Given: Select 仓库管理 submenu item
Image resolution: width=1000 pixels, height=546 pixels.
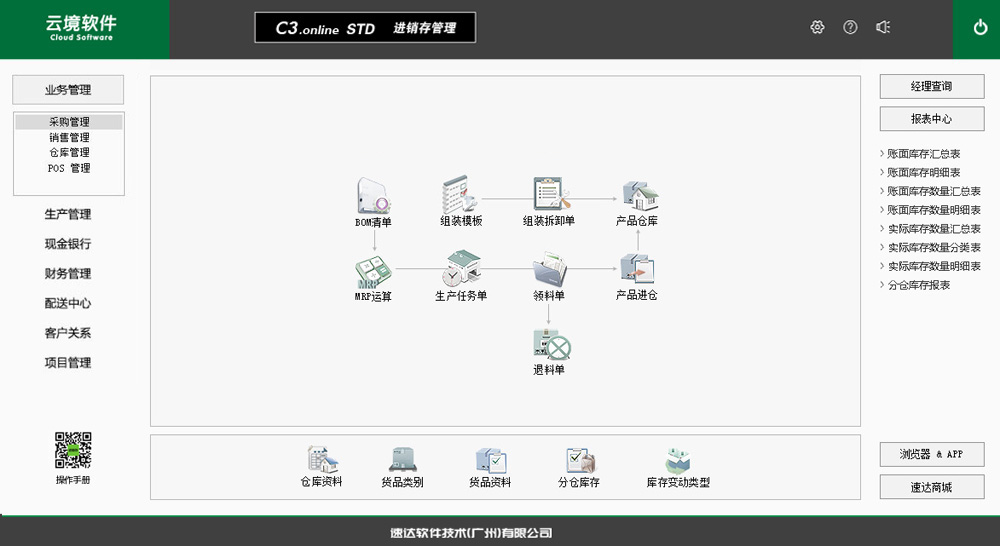Looking at the screenshot, I should tap(69, 153).
